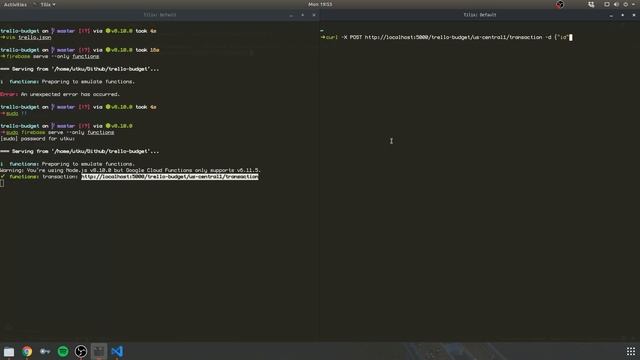Click the Node.js version warning line
This screenshot has height=360, width=640.
point(130,170)
